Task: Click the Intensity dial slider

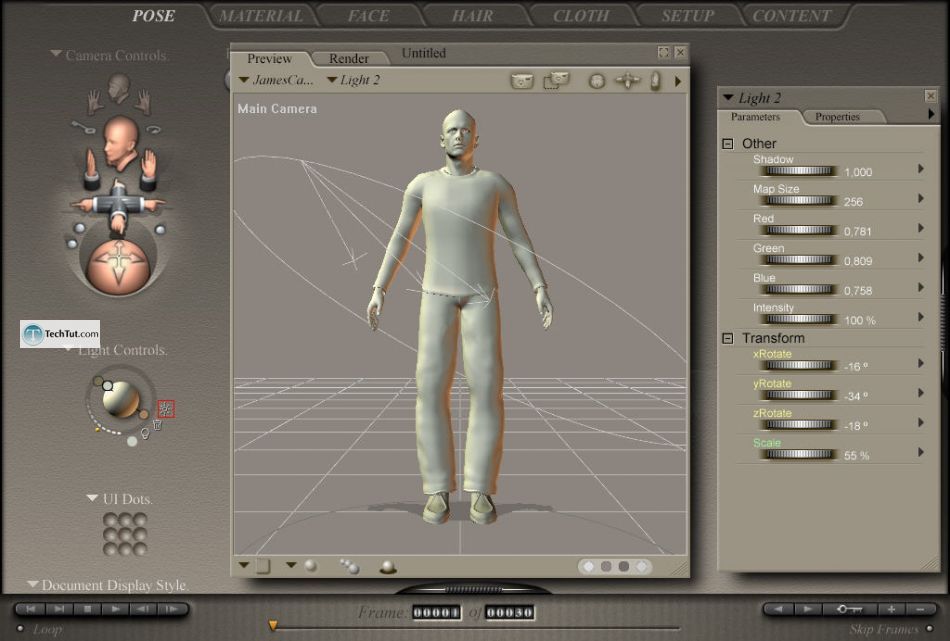Action: coord(798,320)
